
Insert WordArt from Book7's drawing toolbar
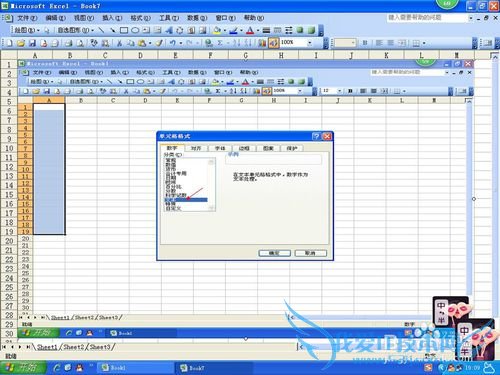(x=169, y=30)
